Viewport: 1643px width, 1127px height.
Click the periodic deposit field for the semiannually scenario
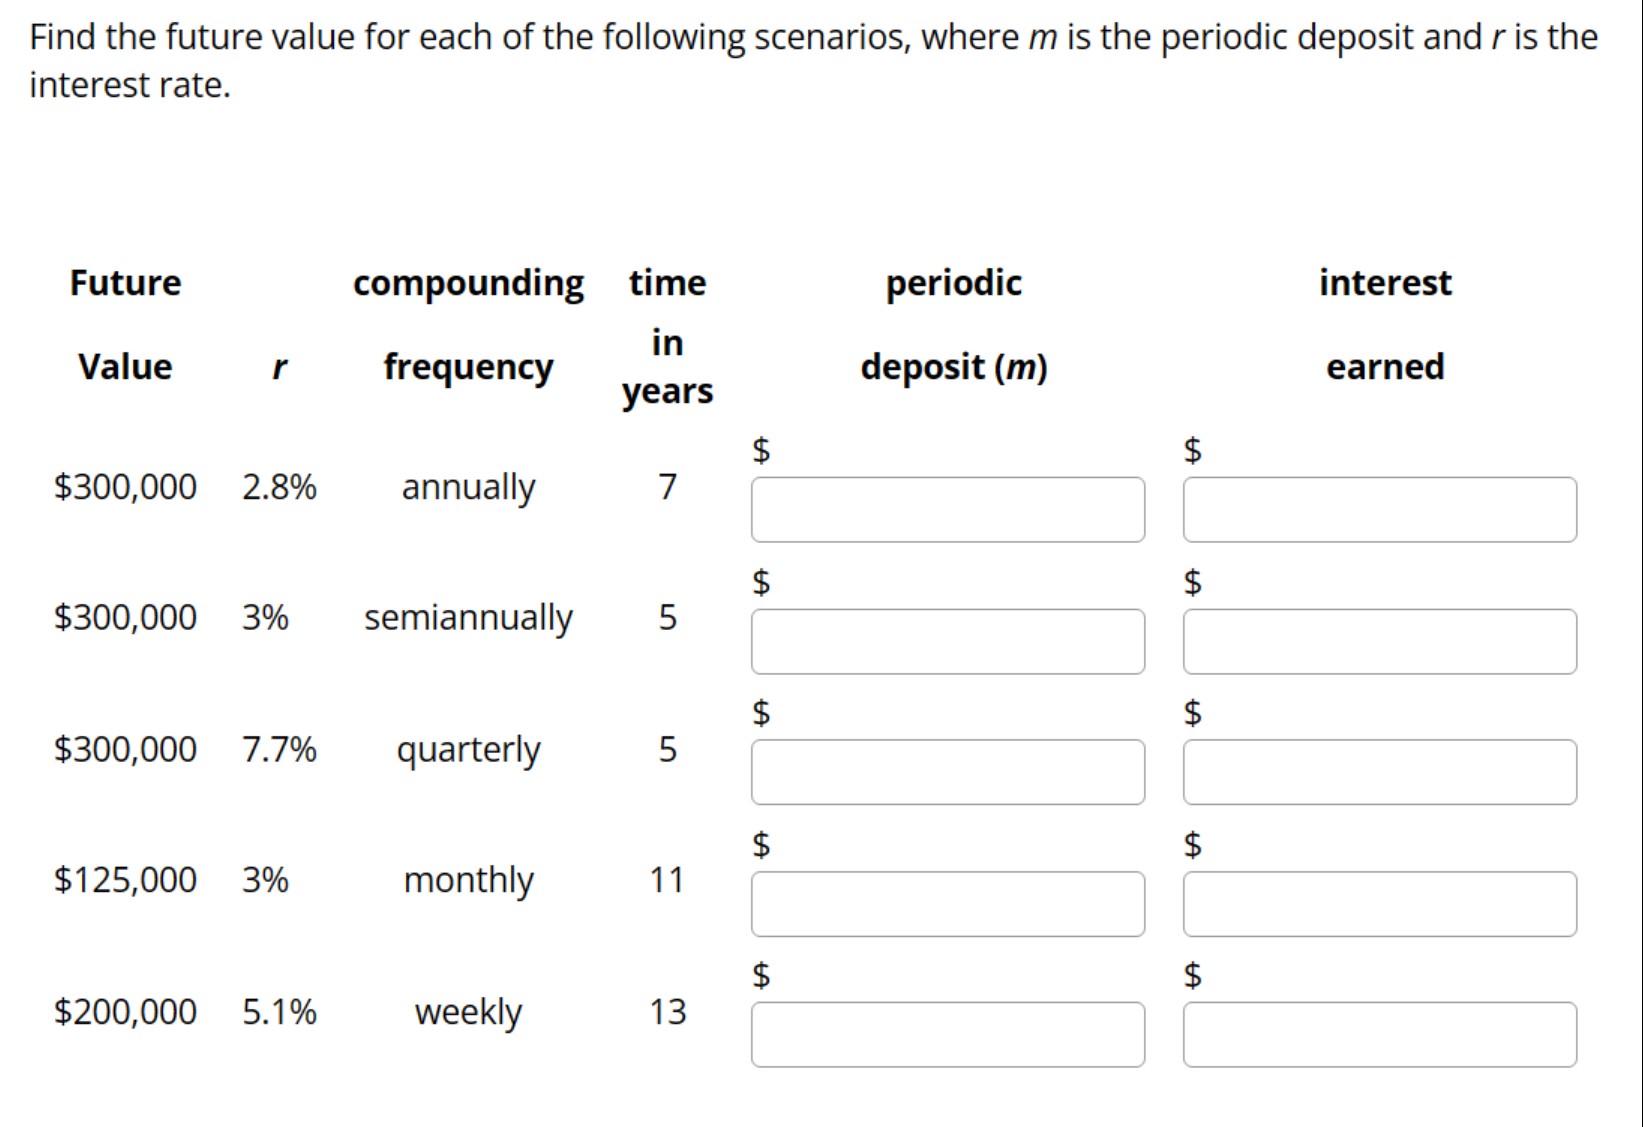[x=948, y=641]
